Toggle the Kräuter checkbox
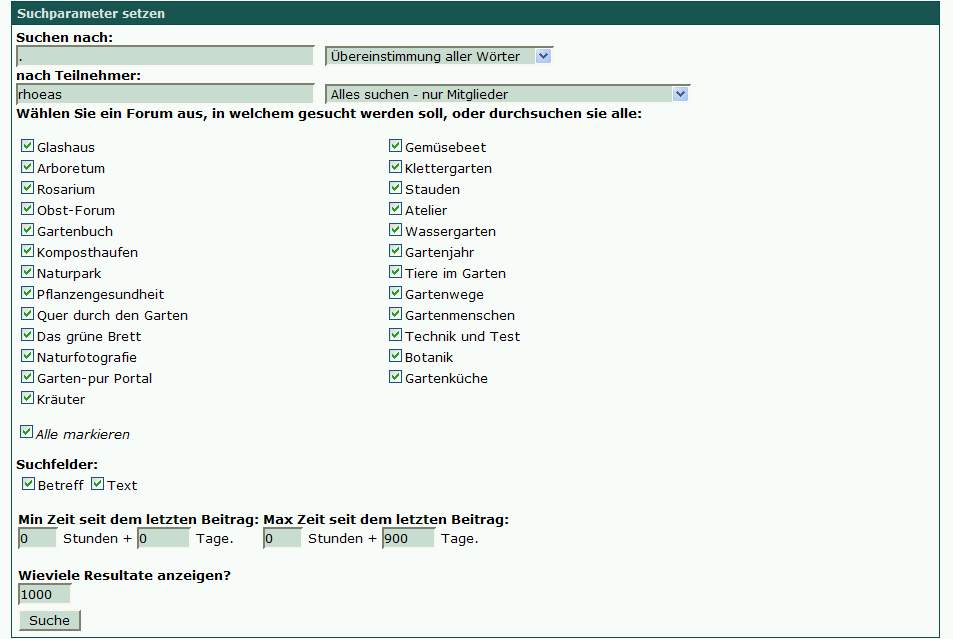Image resolution: width=953 pixels, height=639 pixels. click(27, 398)
